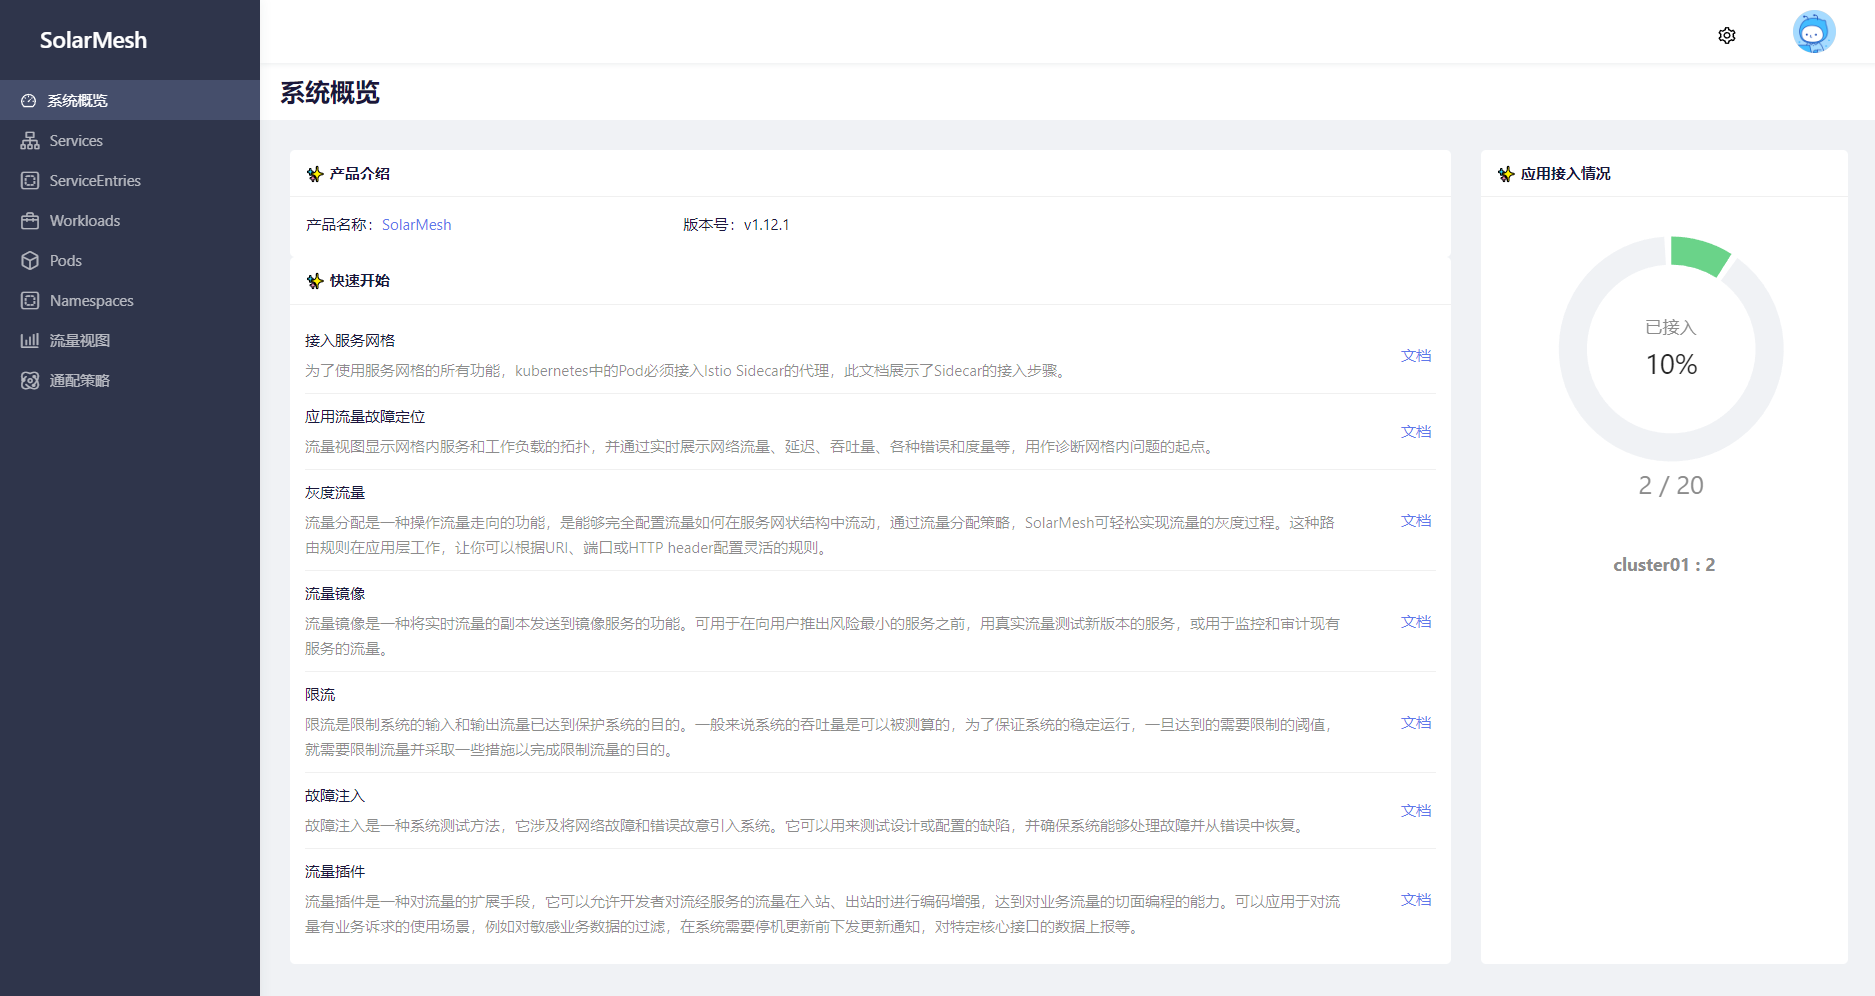This screenshot has width=1875, height=996.
Task: Open 文档 link for 应用流量故障定位
Action: [1416, 432]
